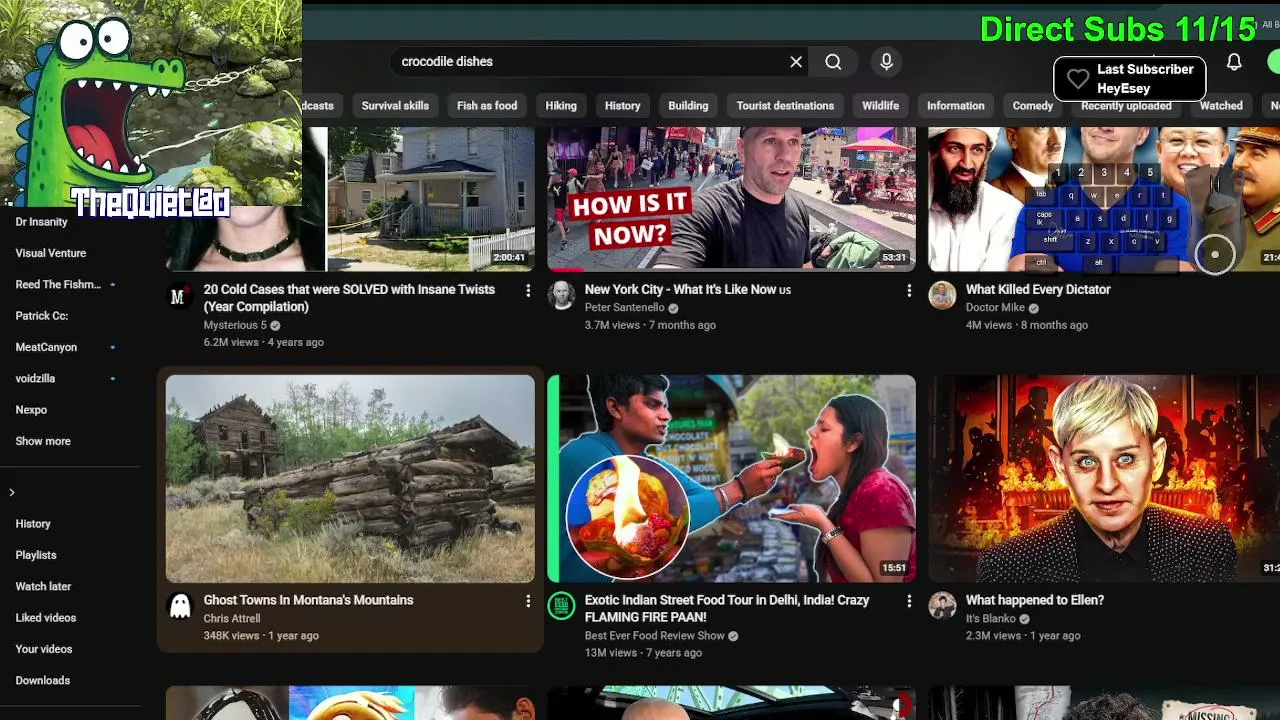Screen dimensions: 1280x720
Task: Clear the search box with the X icon
Action: pyautogui.click(x=796, y=62)
